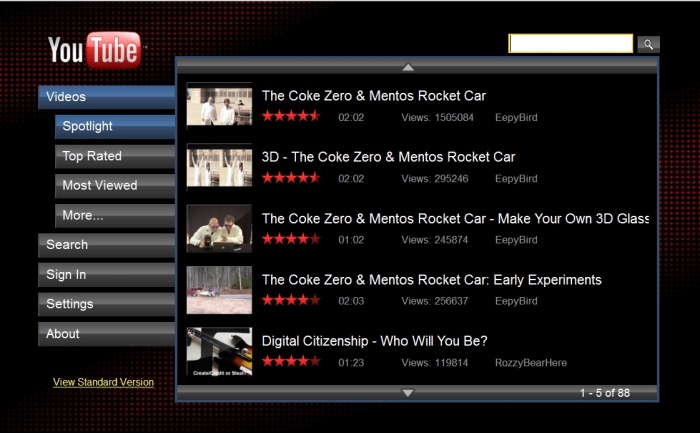Select the Top Rated category
The height and width of the screenshot is (433, 700).
[115, 156]
